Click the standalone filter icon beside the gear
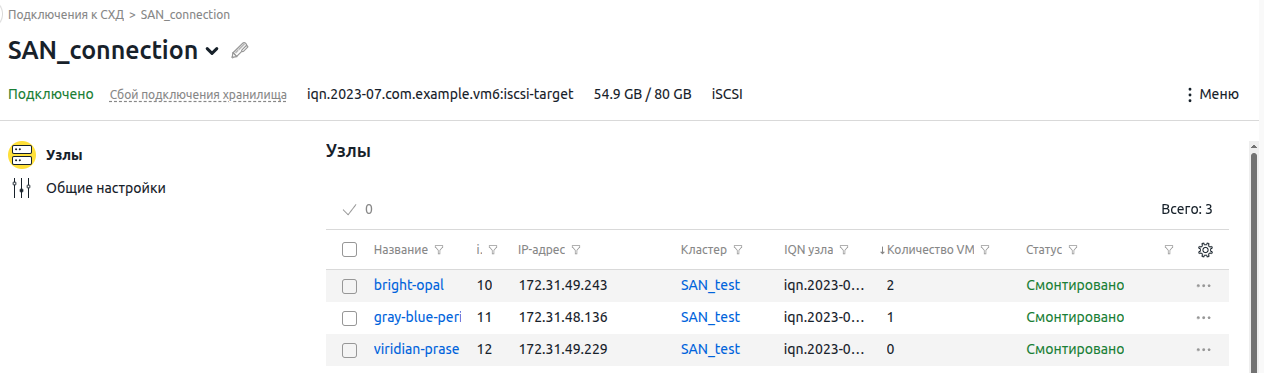Viewport: 1264px width, 373px height. tap(1169, 250)
